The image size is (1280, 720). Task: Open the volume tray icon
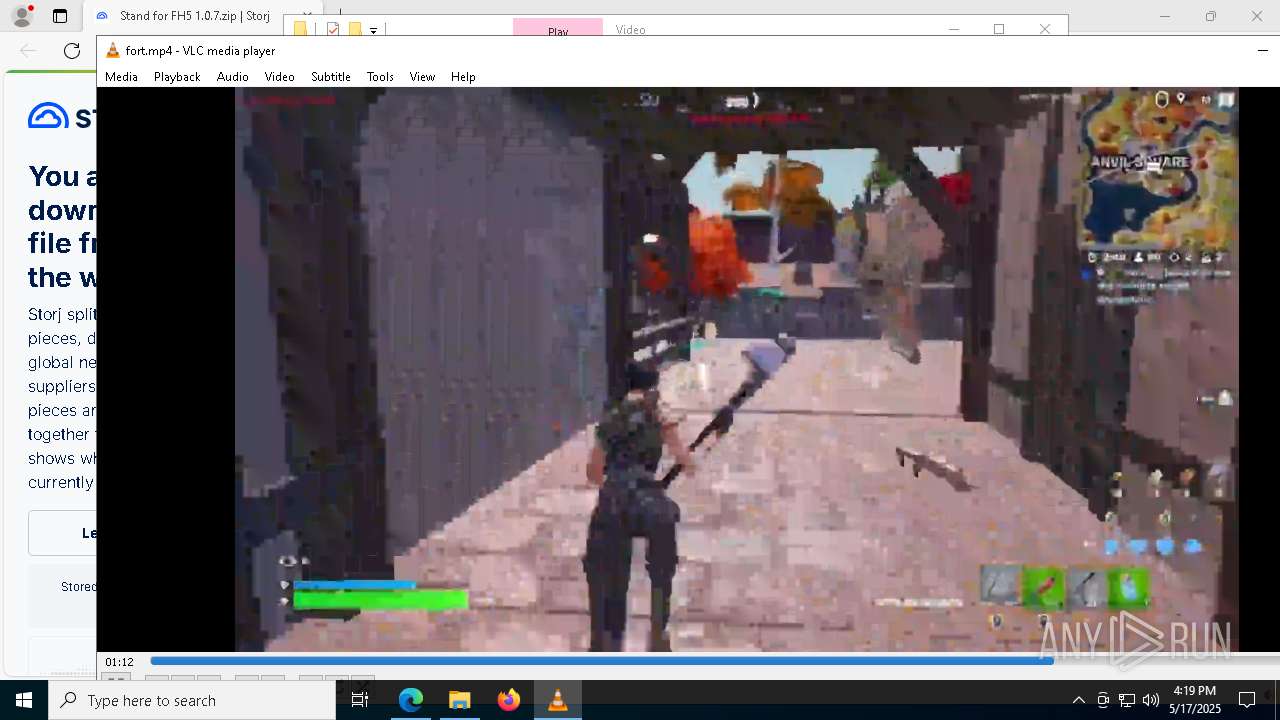(1151, 700)
